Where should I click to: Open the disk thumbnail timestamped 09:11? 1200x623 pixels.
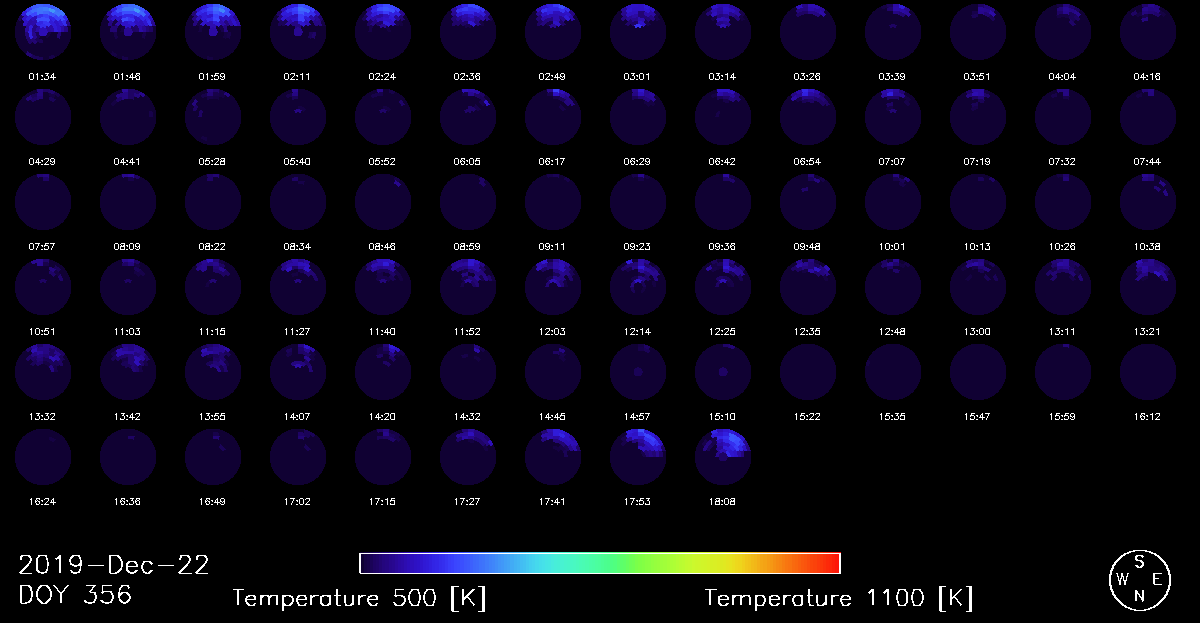click(x=553, y=202)
